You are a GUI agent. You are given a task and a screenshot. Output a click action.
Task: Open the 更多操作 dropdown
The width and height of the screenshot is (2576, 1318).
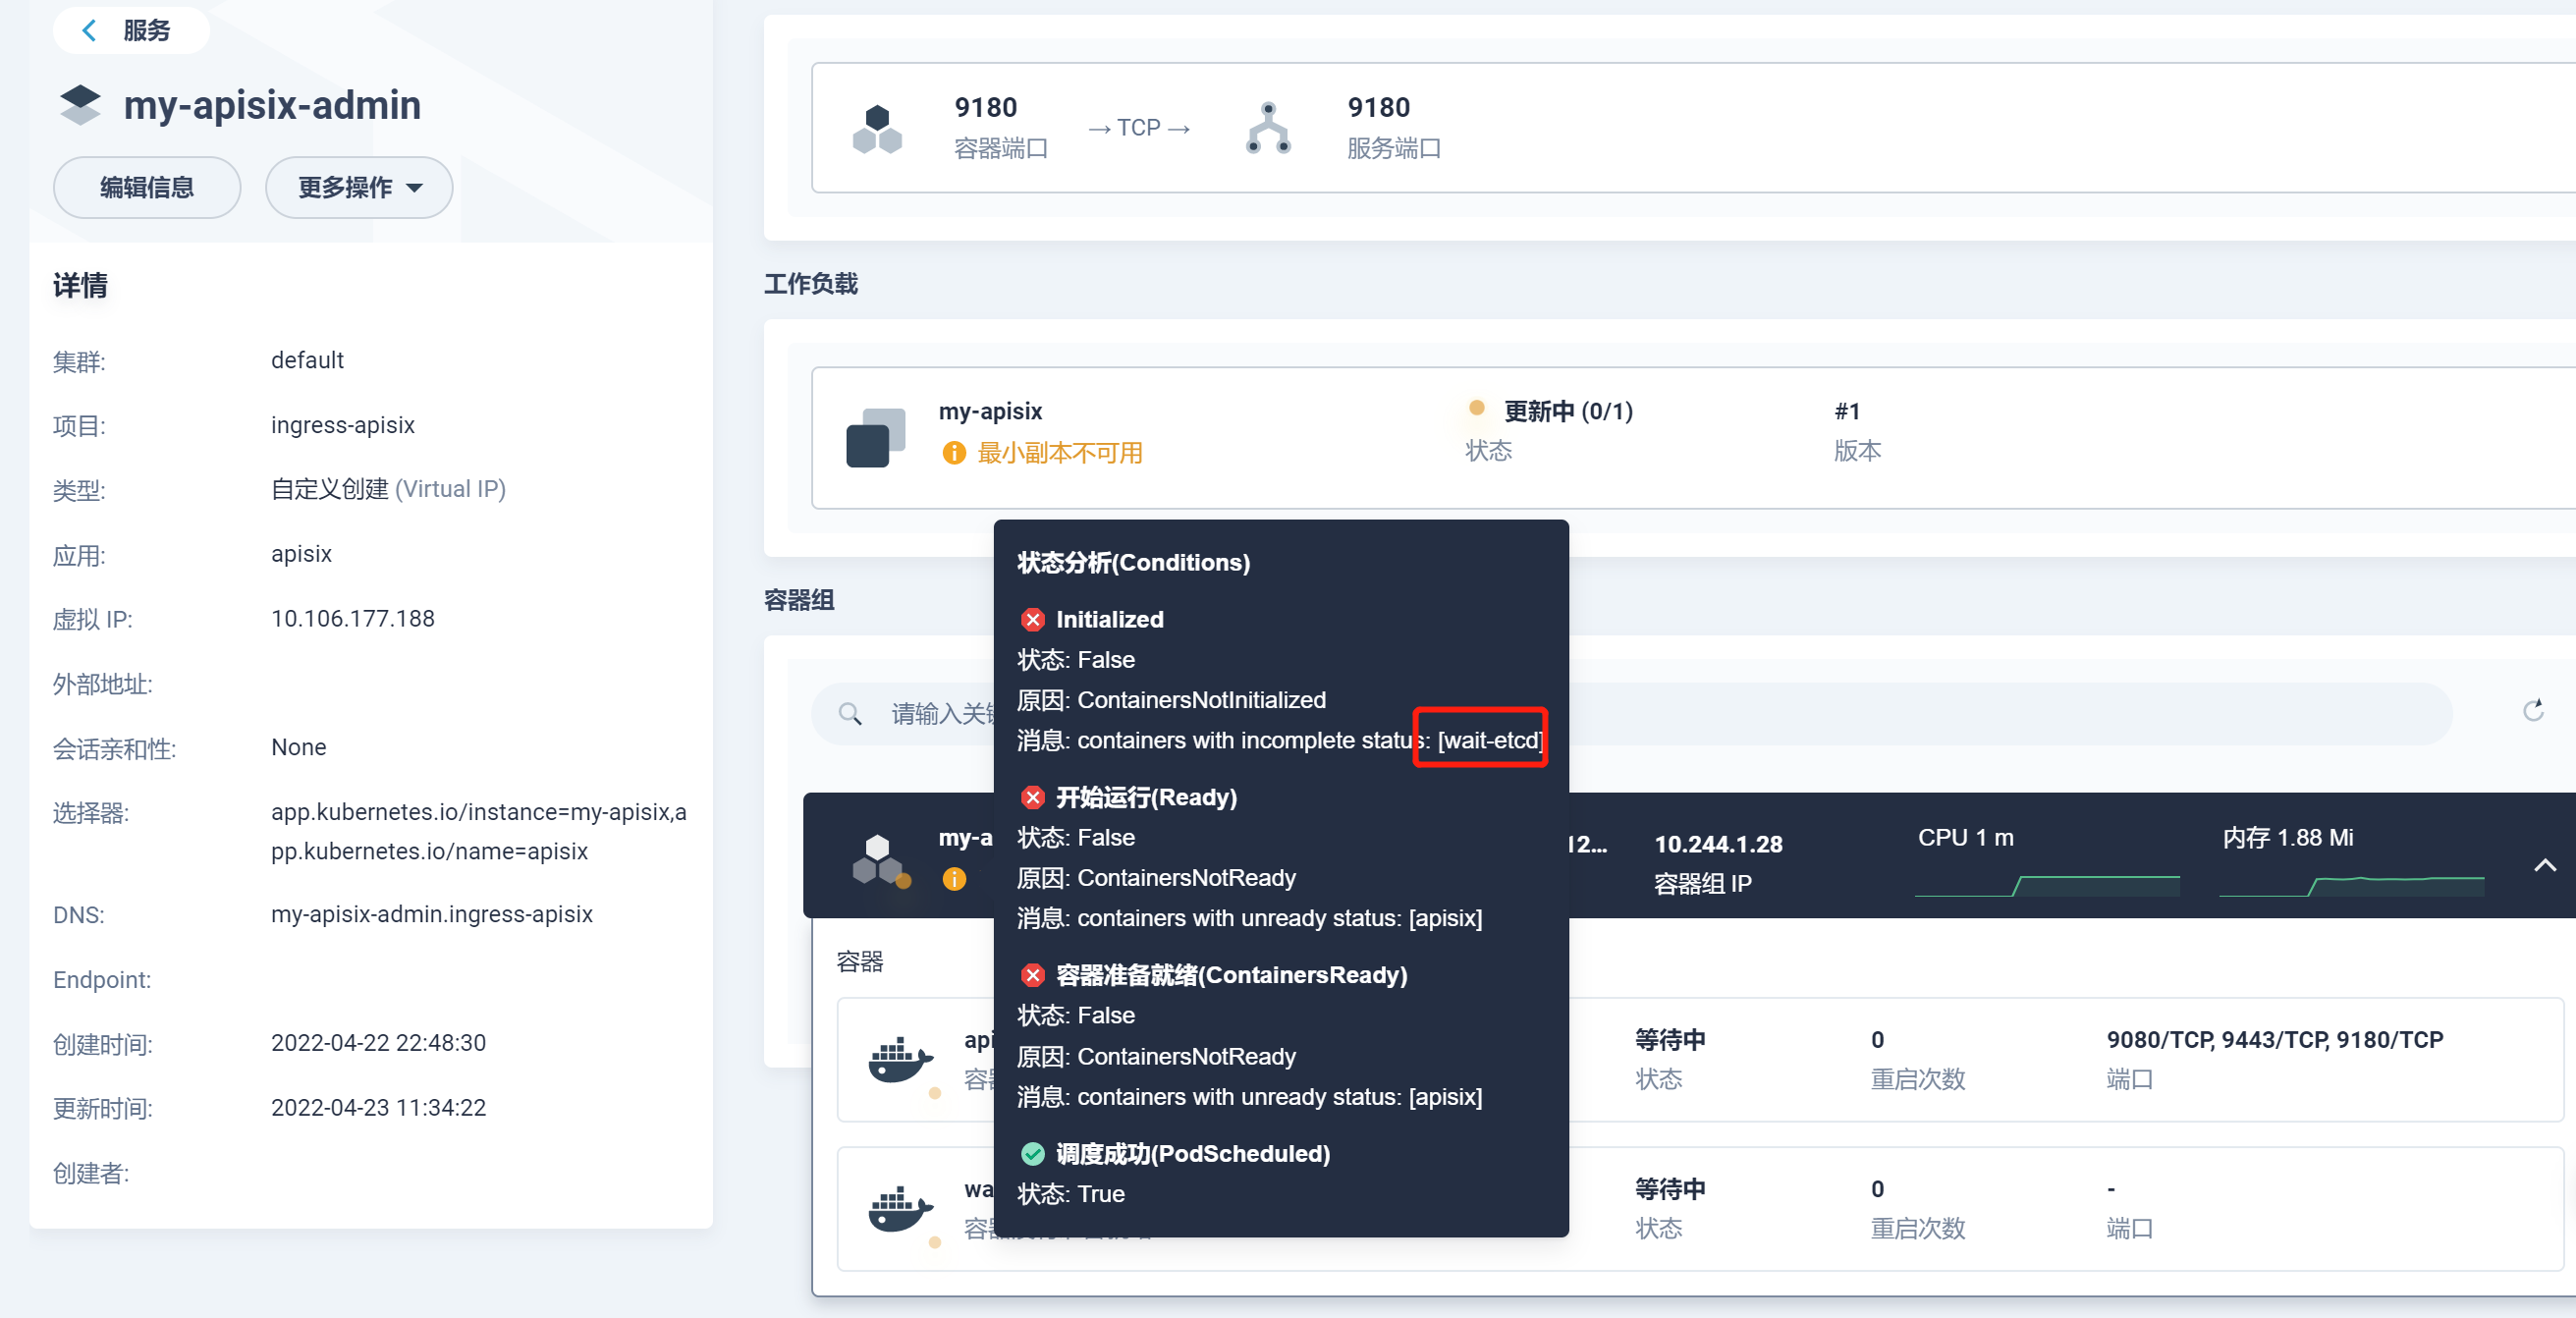coord(359,187)
